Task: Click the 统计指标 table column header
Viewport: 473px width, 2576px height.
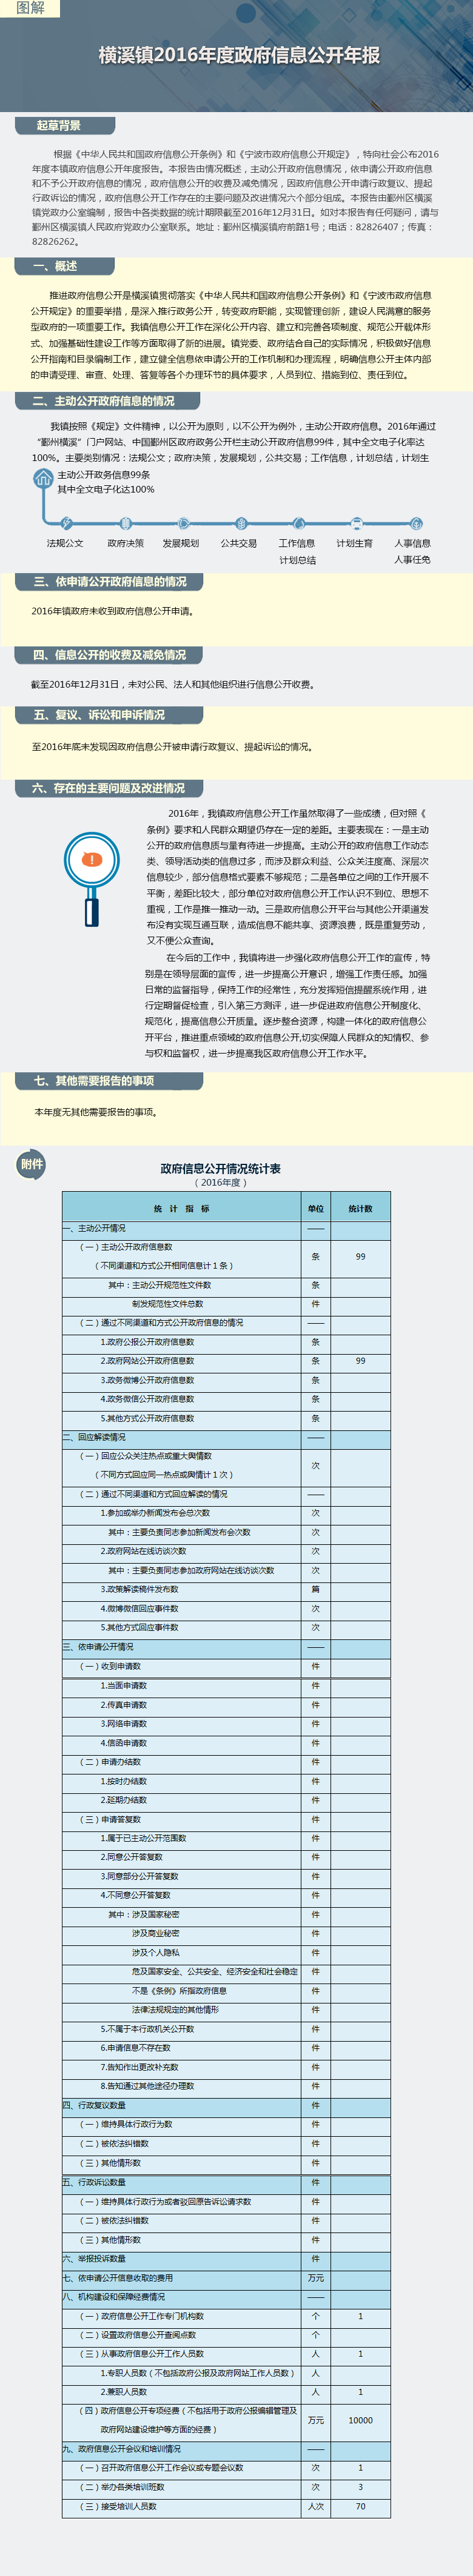Action: (x=181, y=1208)
